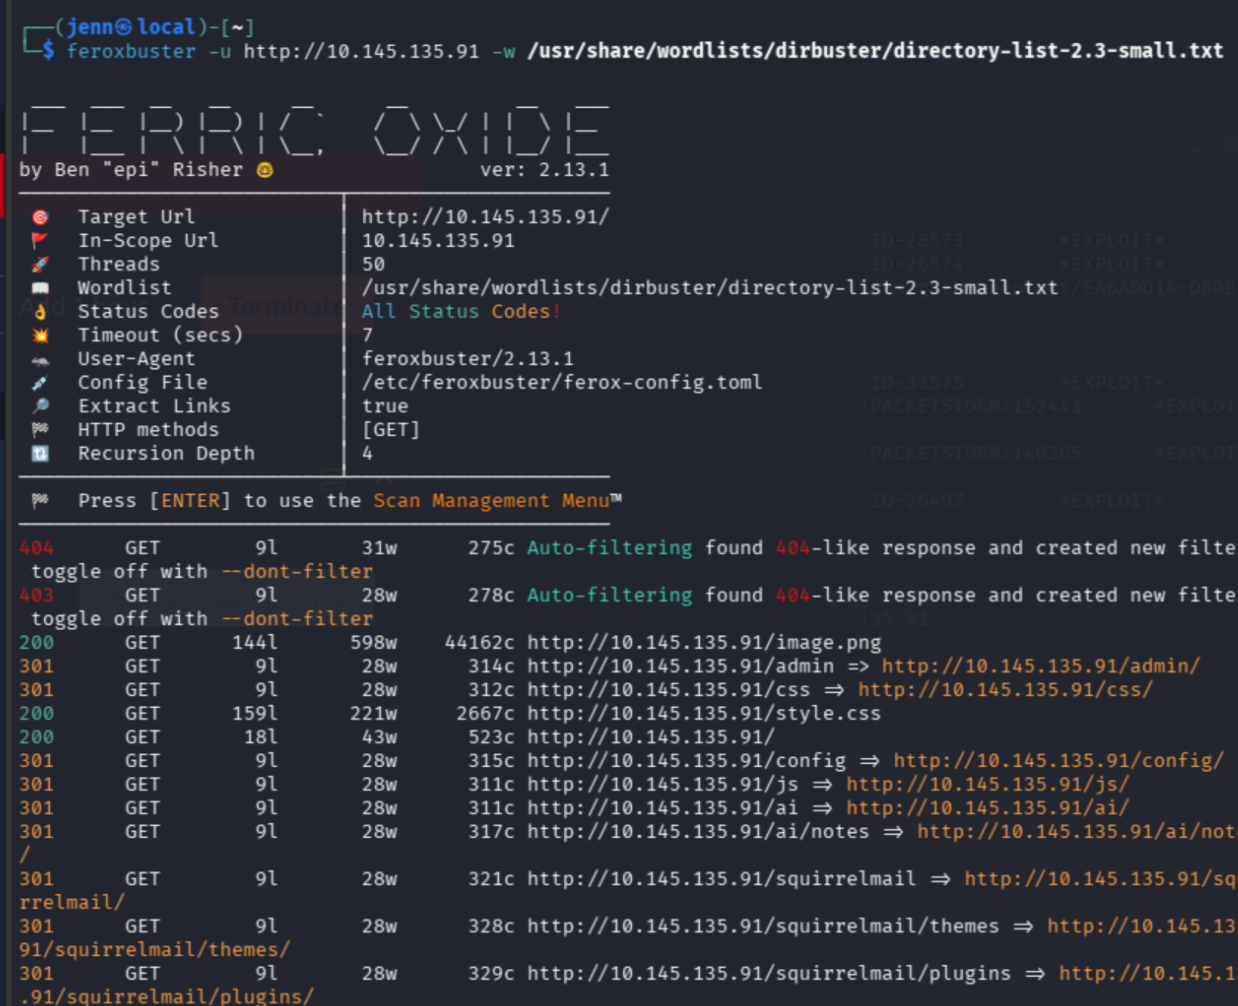This screenshot has width=1238, height=1006.
Task: Click the 301 status for admin row
Action: pyautogui.click(x=36, y=666)
